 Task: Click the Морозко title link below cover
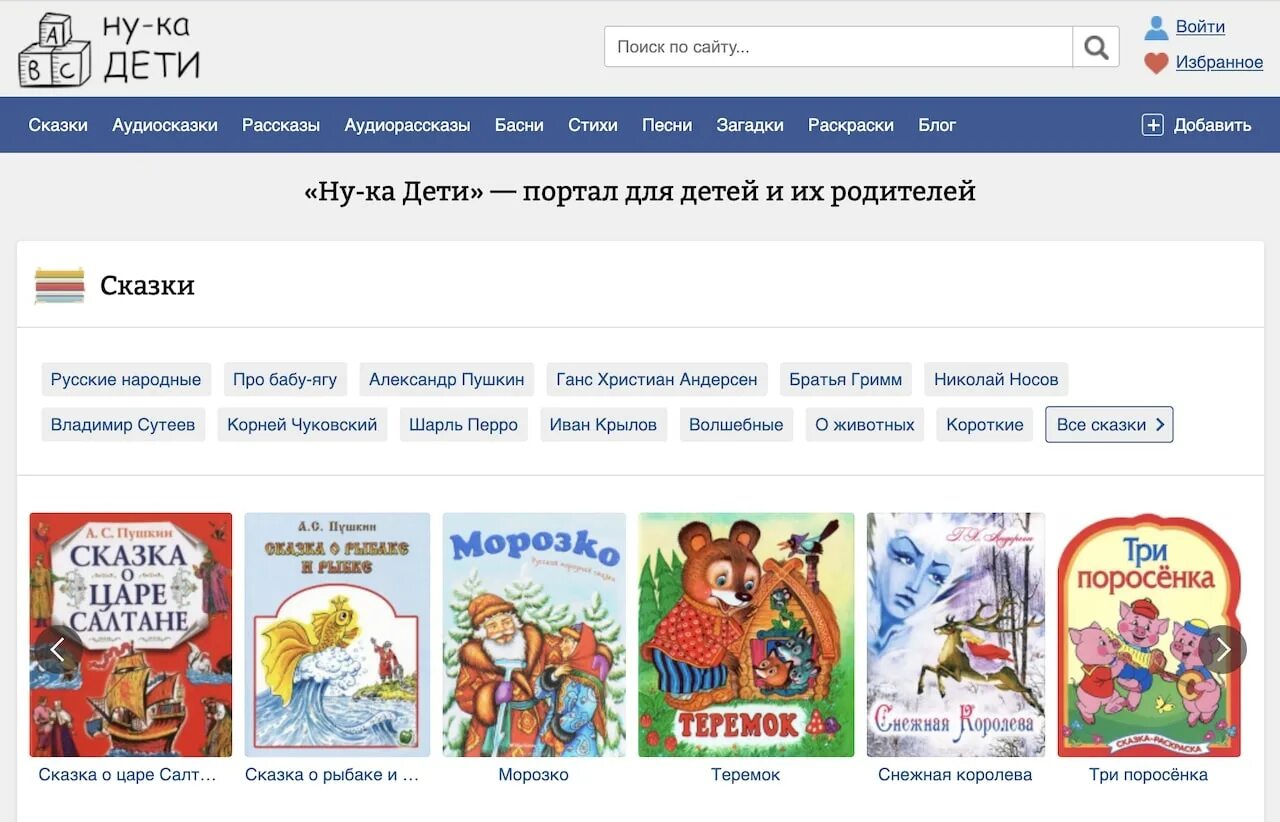[x=533, y=774]
